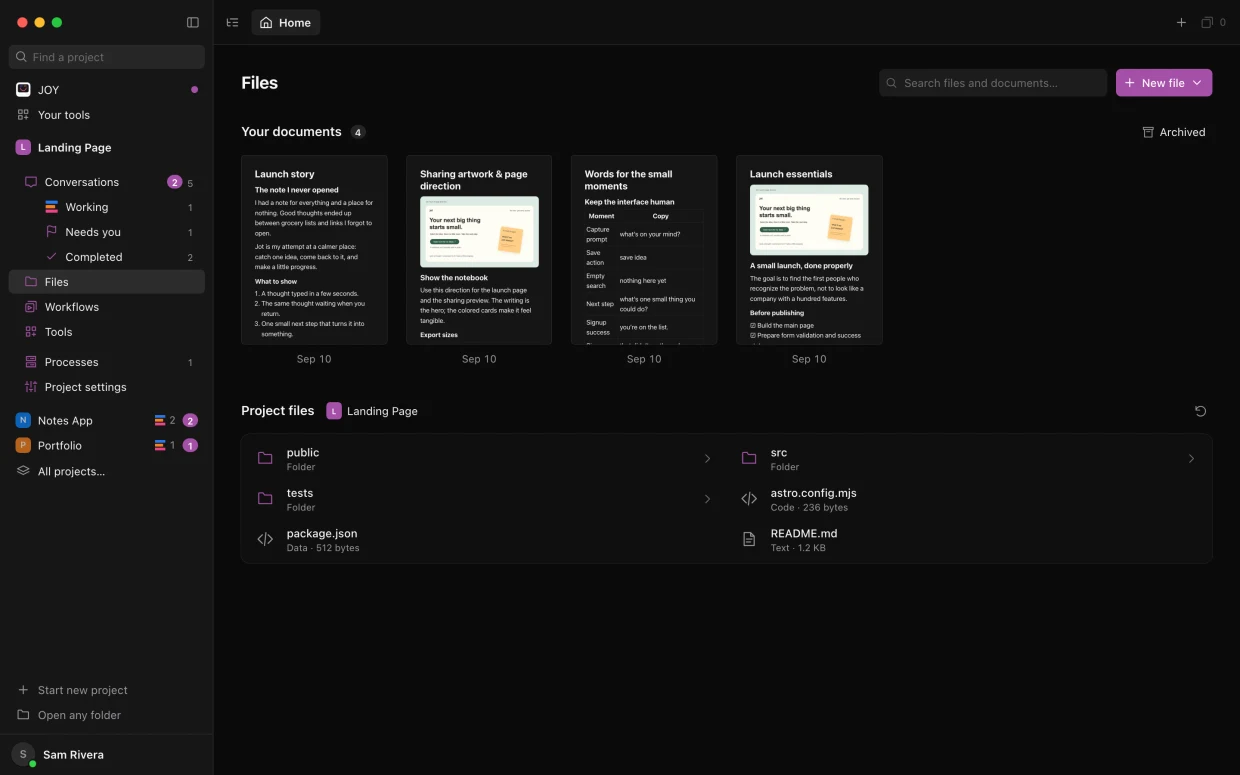1240x775 pixels.
Task: Open Sharing artwork & page direction document
Action: pos(479,250)
